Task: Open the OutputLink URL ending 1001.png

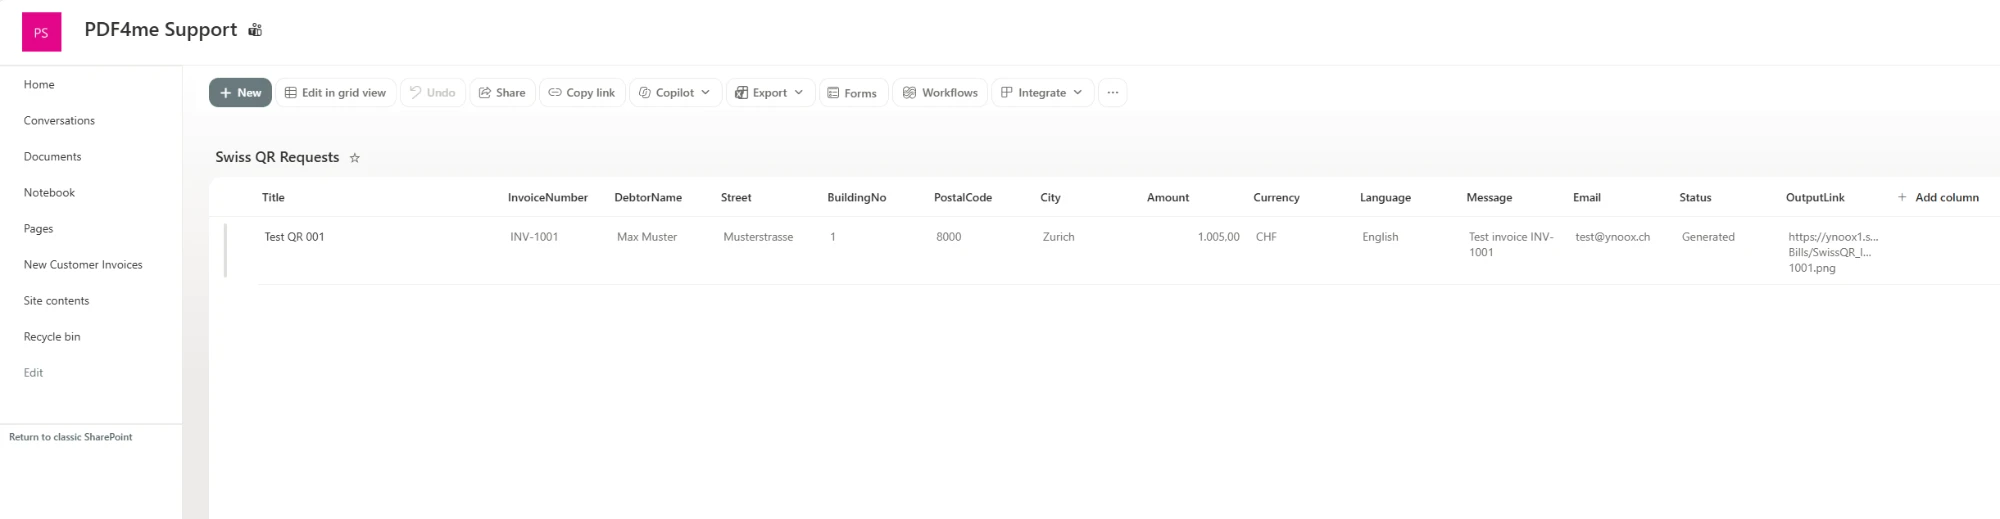Action: click(1833, 253)
